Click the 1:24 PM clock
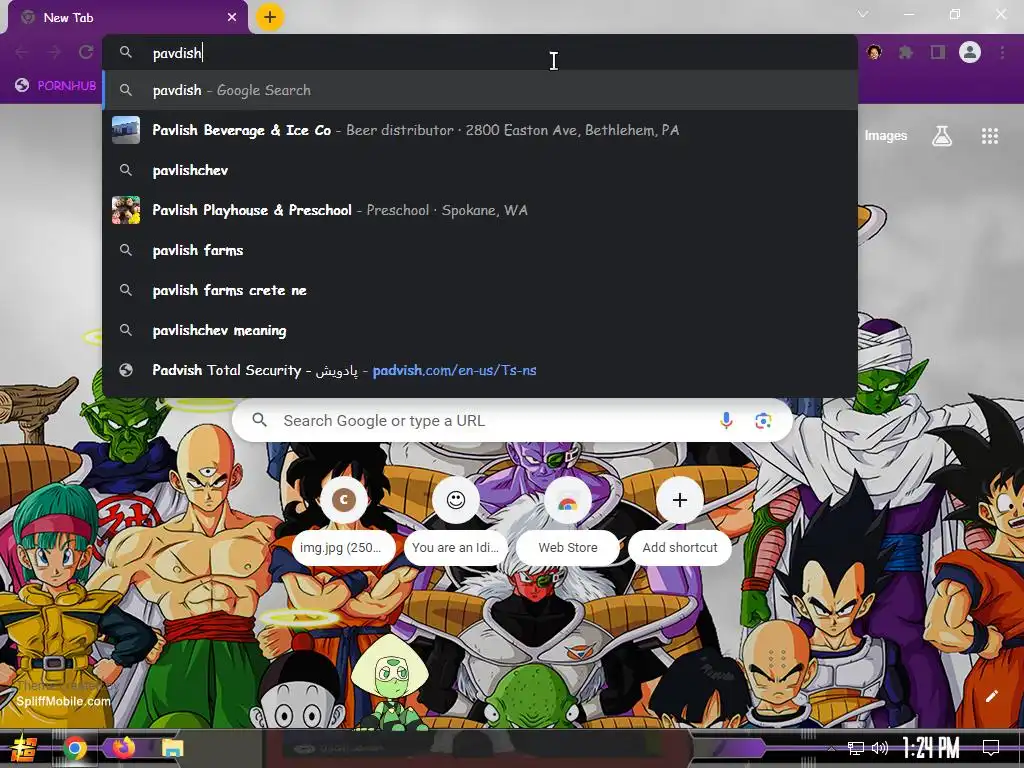The image size is (1024, 768). pos(931,748)
